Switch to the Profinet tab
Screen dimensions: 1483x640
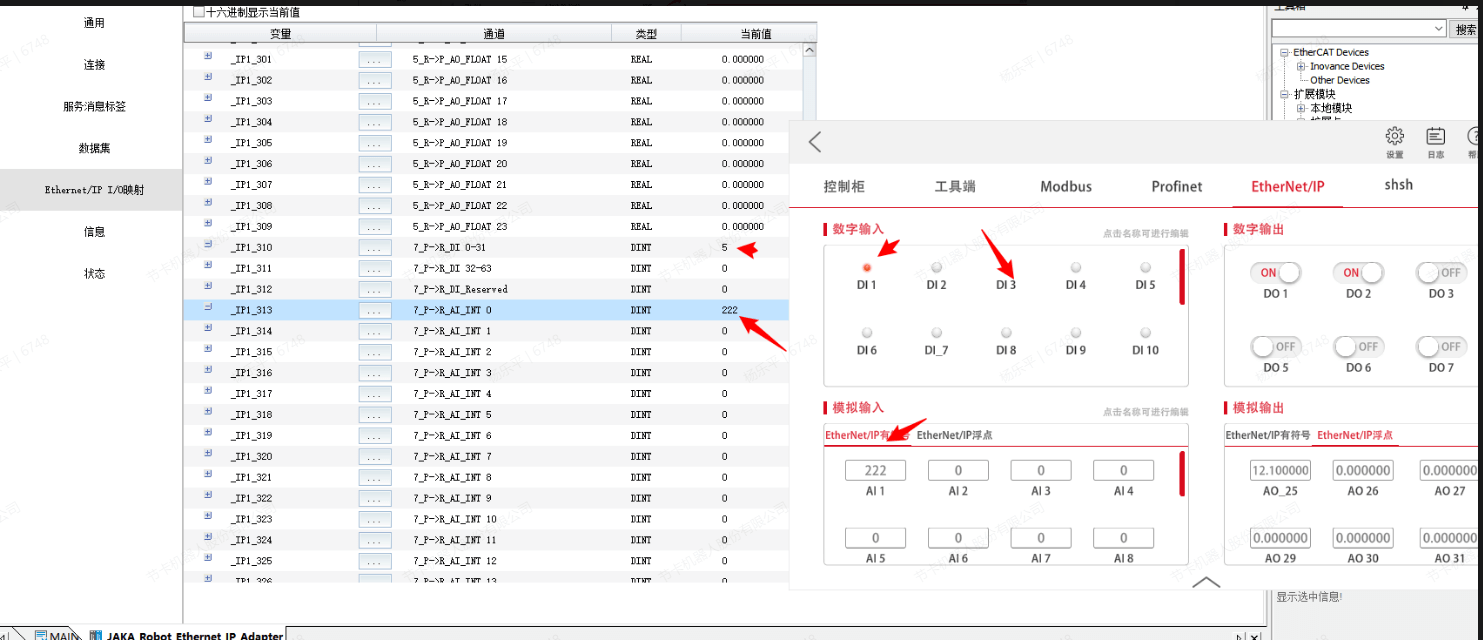(x=1176, y=187)
